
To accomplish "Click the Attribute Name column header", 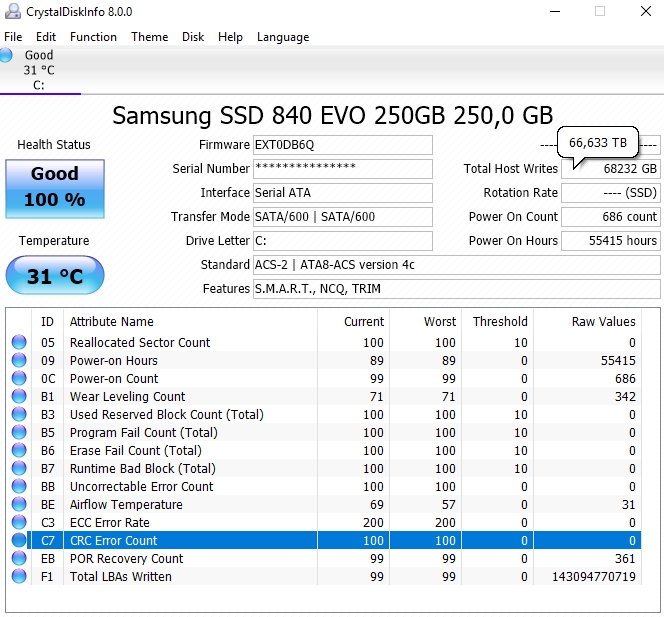I will [190, 321].
